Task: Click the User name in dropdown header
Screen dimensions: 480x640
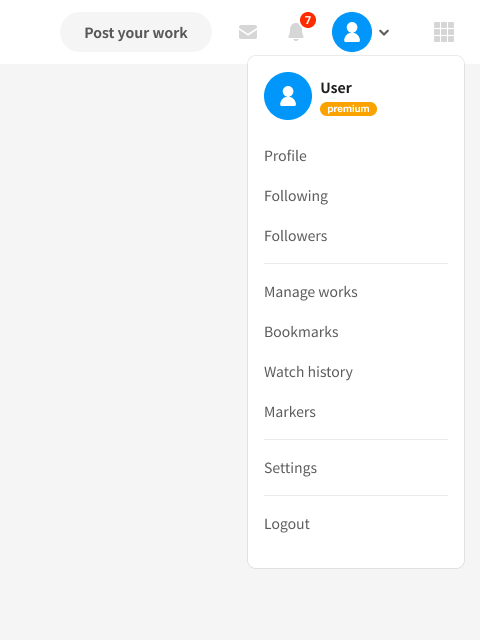Action: coord(336,88)
